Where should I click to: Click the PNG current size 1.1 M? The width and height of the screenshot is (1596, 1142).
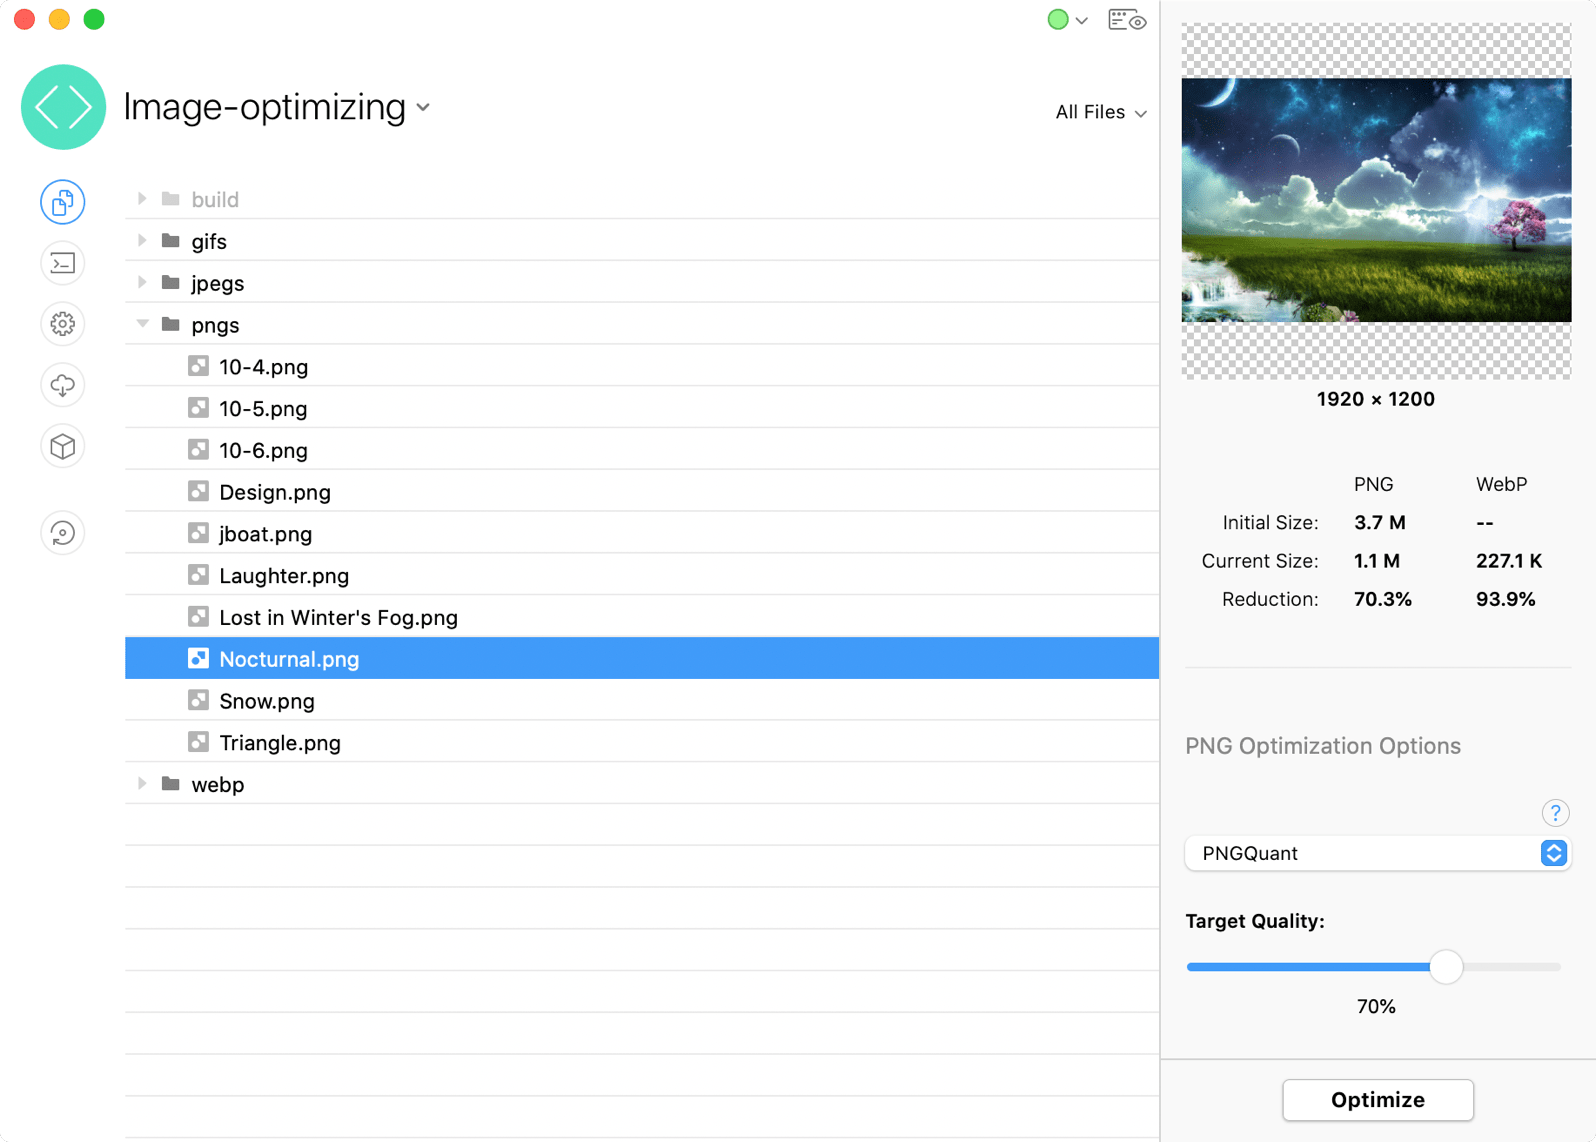pyautogui.click(x=1377, y=561)
